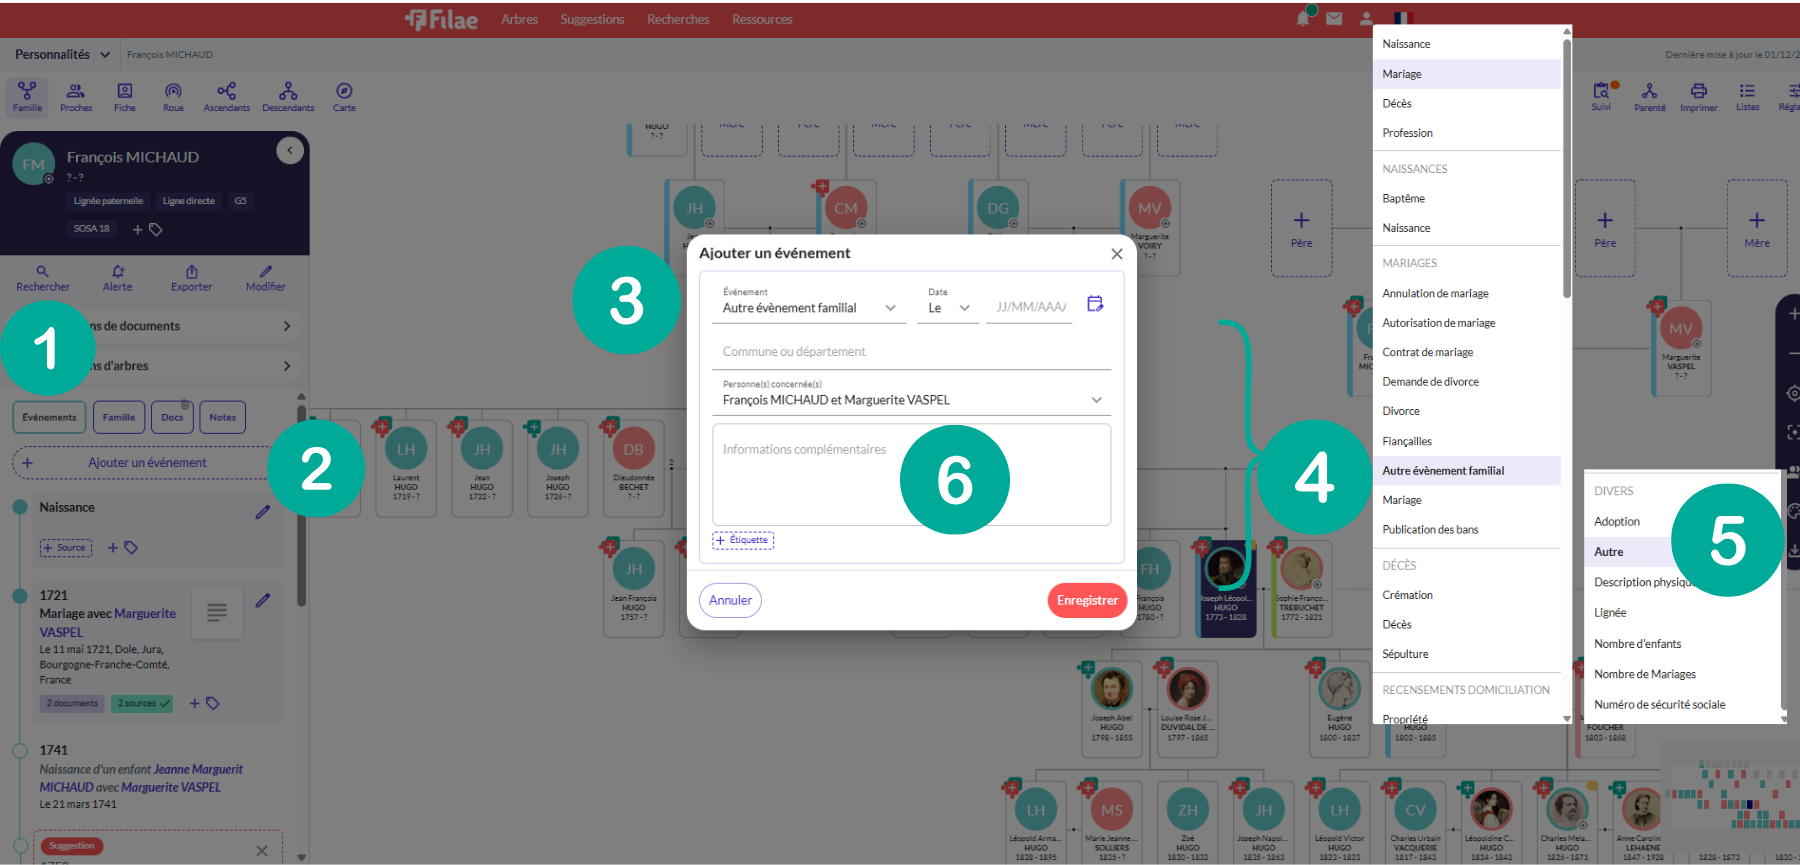This screenshot has width=1800, height=865.
Task: Choose 'Adoption' in the Divers list
Action: pos(1616,522)
